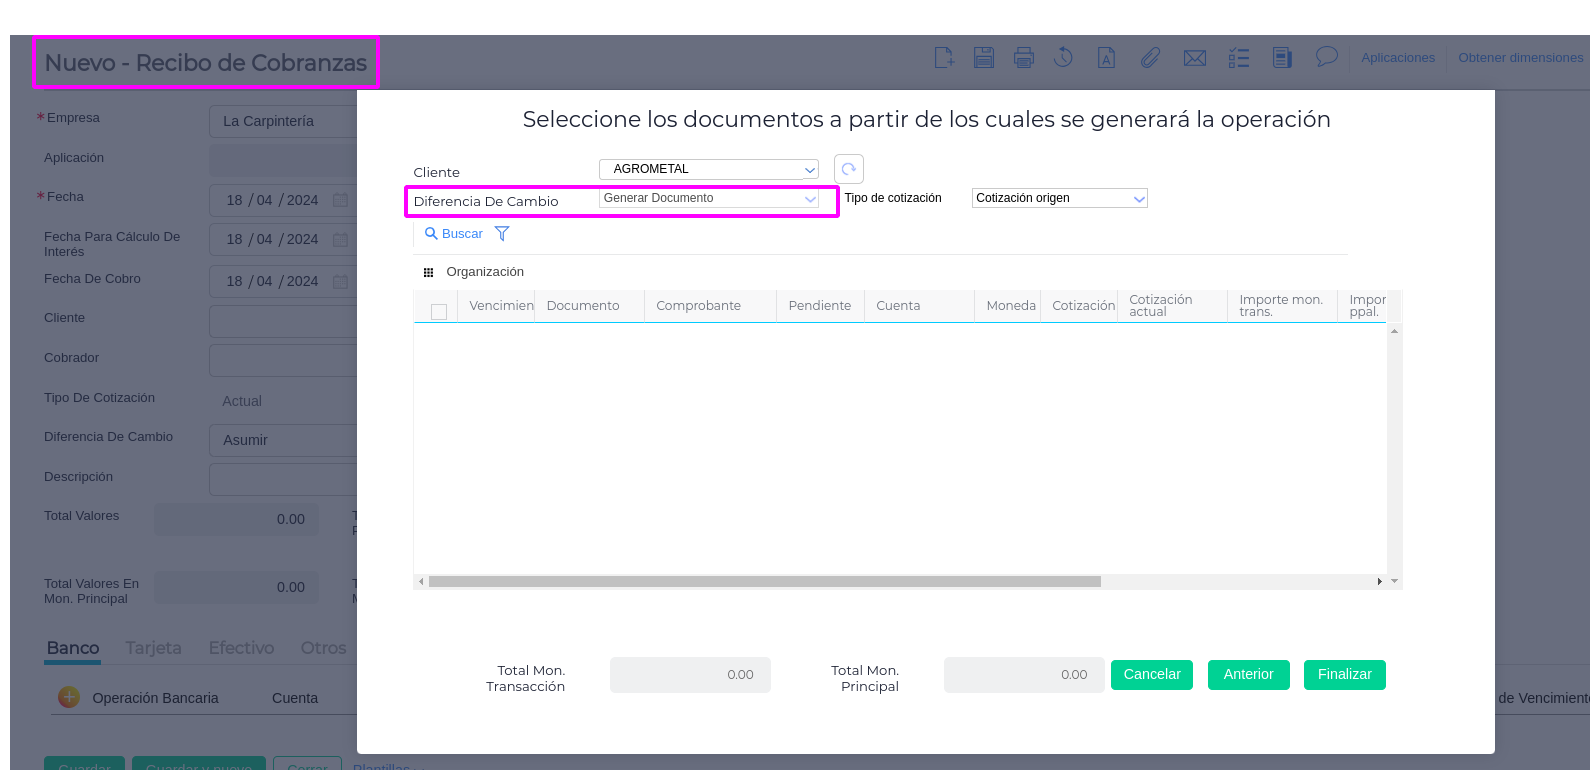Switch to the Tarjeta tab

[154, 648]
